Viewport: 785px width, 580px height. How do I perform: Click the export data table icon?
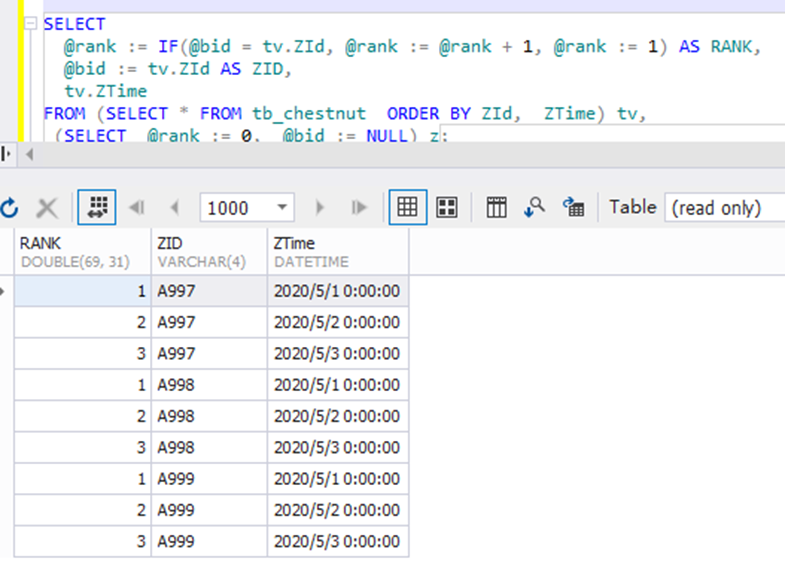click(x=573, y=207)
